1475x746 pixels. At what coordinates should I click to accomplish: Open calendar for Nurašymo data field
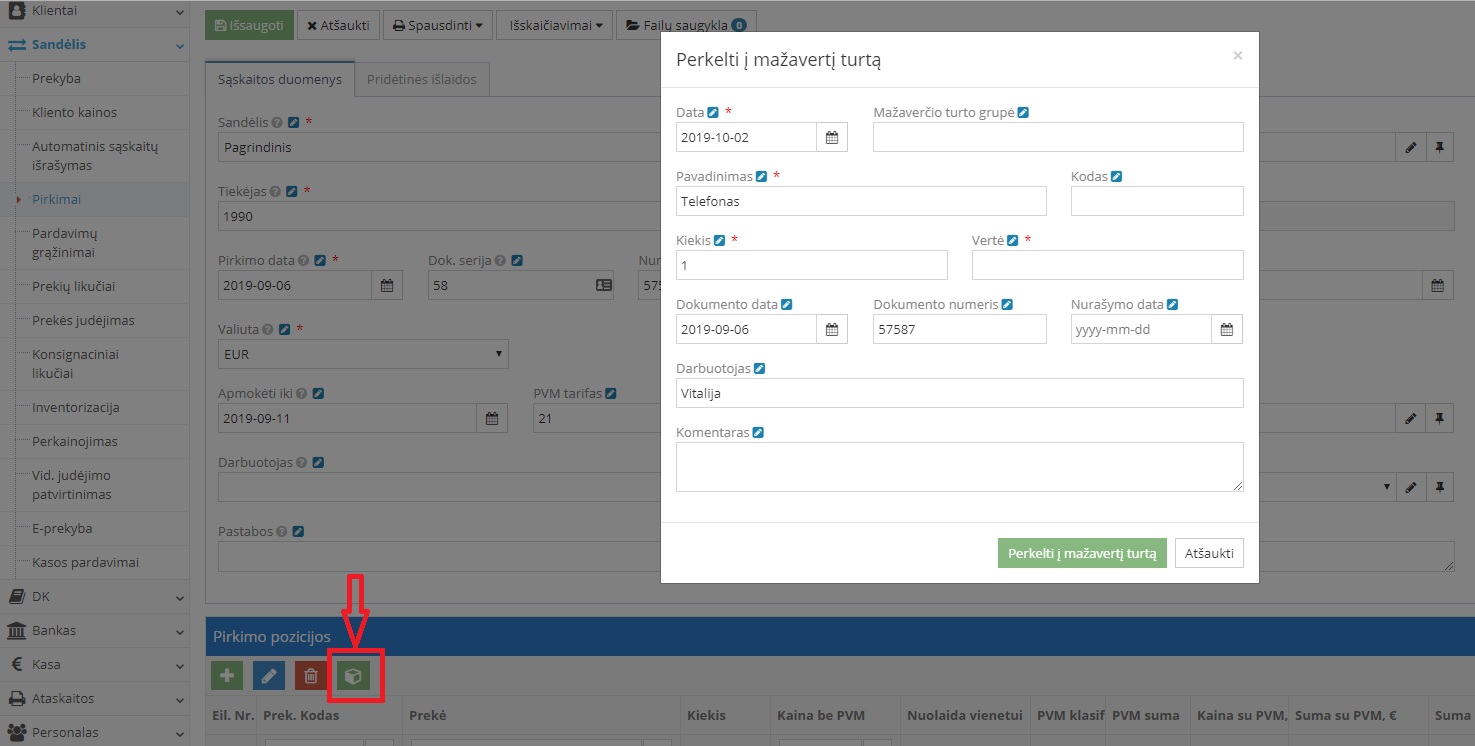coord(1227,329)
